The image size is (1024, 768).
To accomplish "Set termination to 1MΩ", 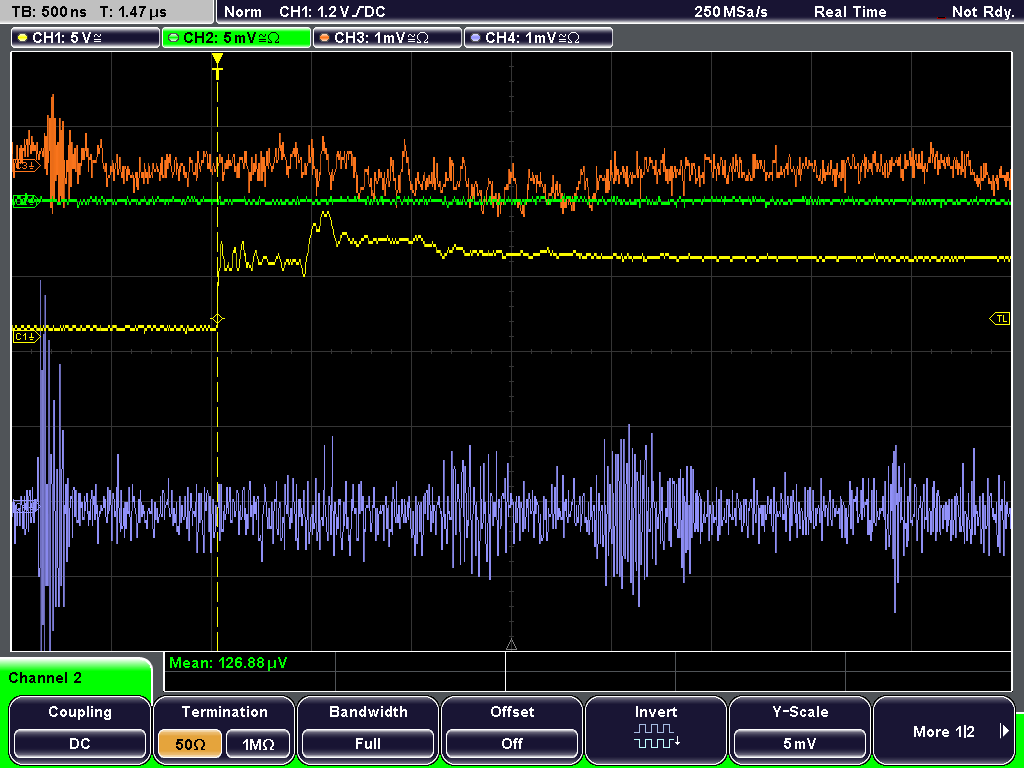I will [258, 744].
